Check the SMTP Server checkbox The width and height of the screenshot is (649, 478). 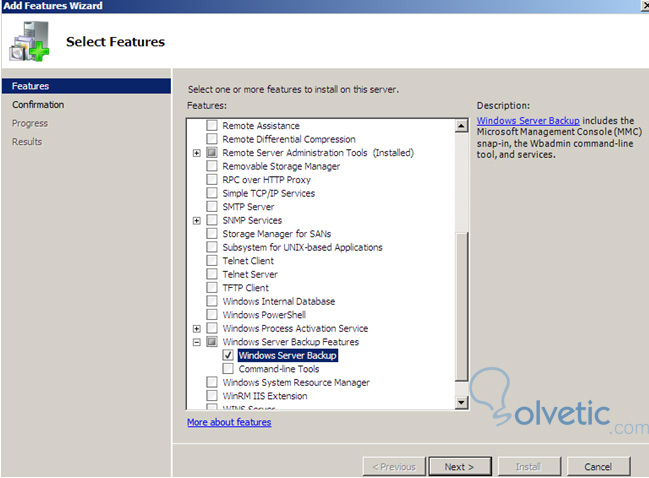pyautogui.click(x=212, y=207)
